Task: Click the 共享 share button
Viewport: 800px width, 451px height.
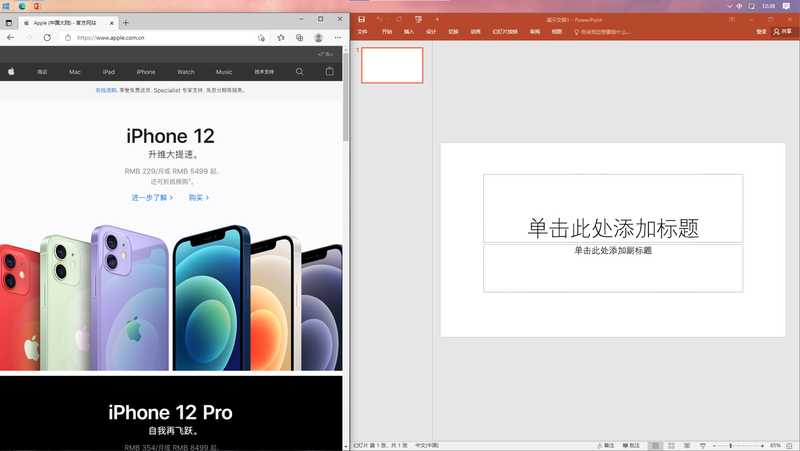Action: click(x=783, y=32)
